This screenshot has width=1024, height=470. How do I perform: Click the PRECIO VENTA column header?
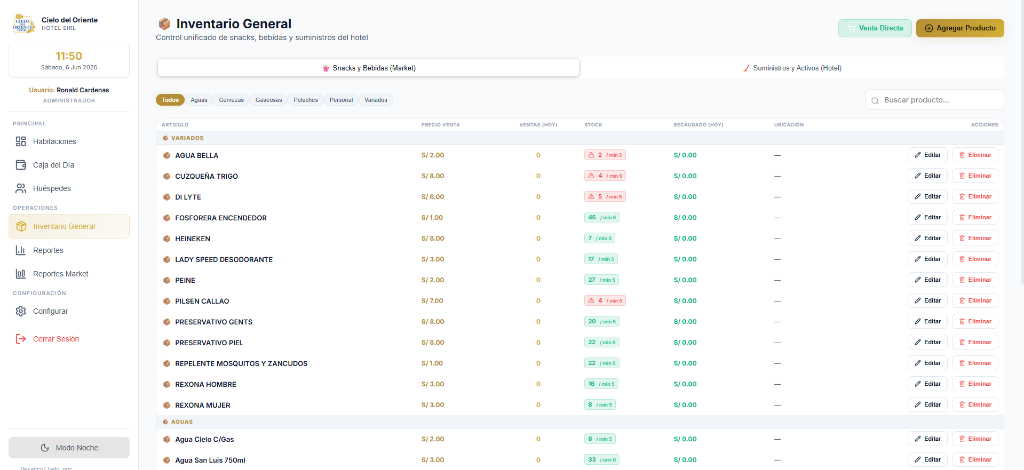(441, 125)
